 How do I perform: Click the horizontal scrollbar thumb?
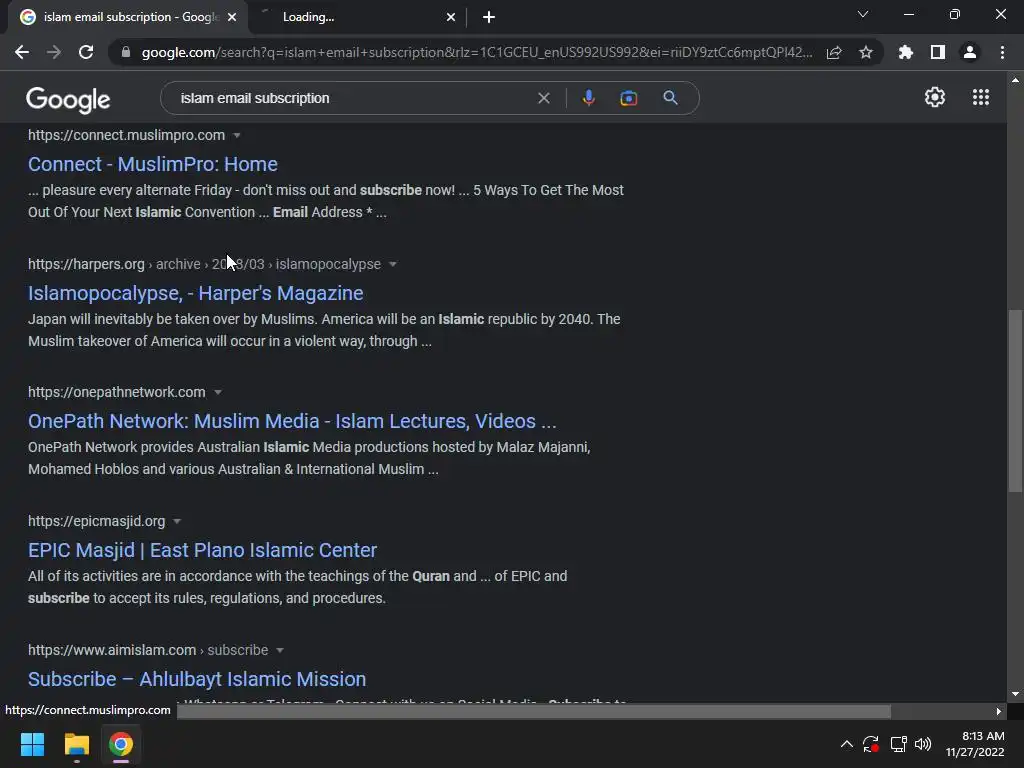(534, 711)
